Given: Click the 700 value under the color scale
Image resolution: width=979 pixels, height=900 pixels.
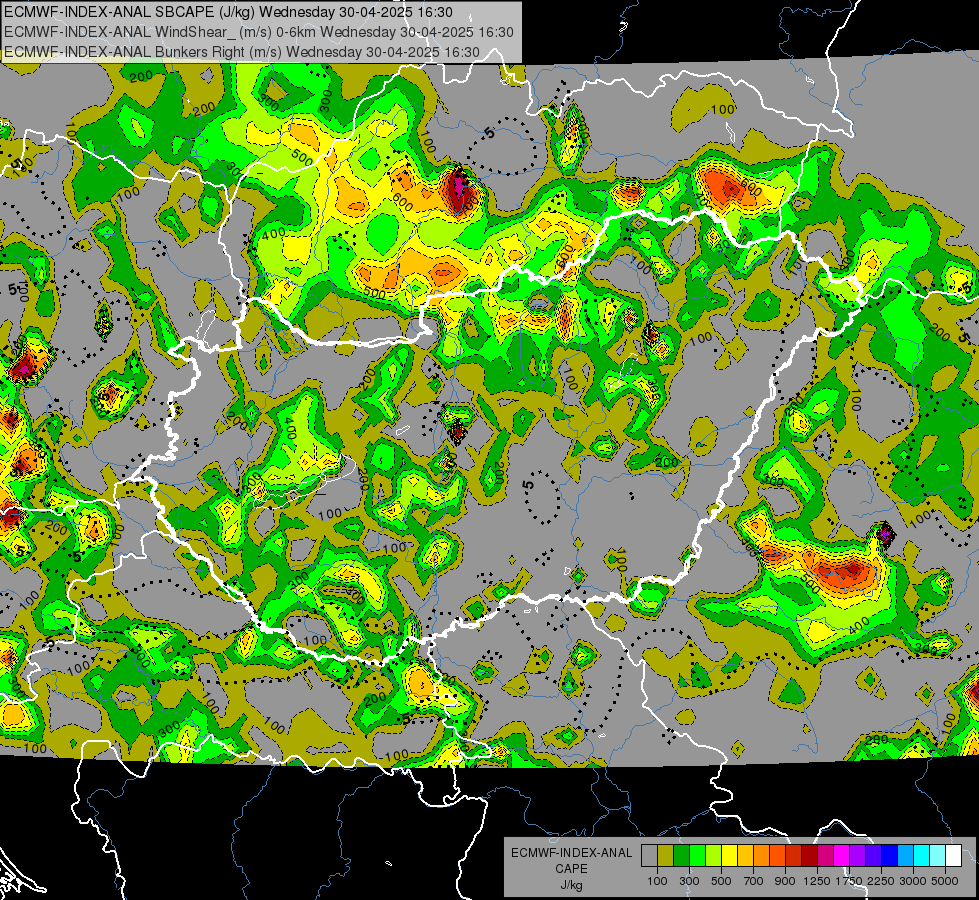Looking at the screenshot, I should pos(754,881).
